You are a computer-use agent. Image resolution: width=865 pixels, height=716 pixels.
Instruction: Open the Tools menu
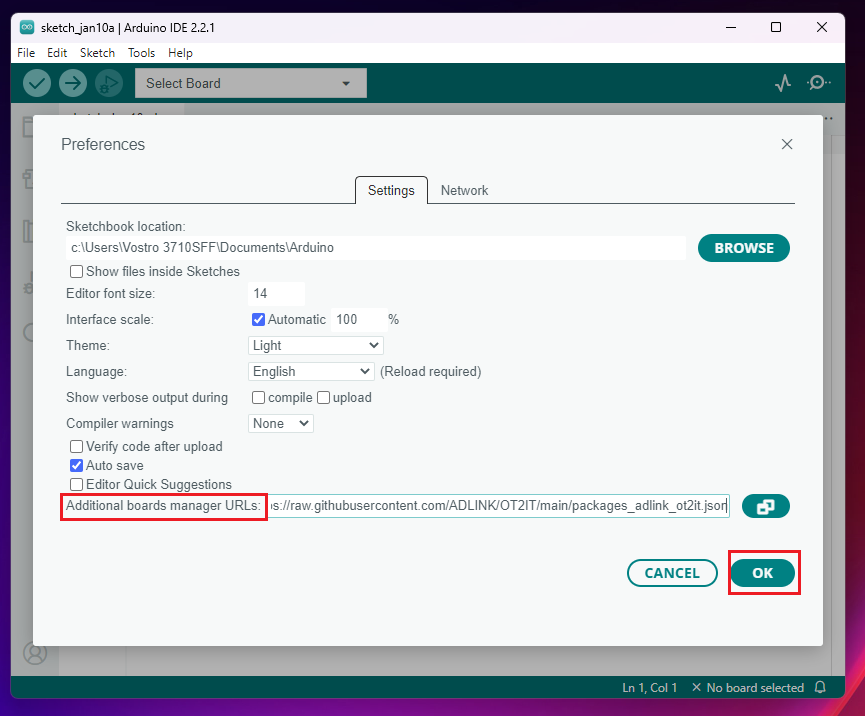click(141, 53)
